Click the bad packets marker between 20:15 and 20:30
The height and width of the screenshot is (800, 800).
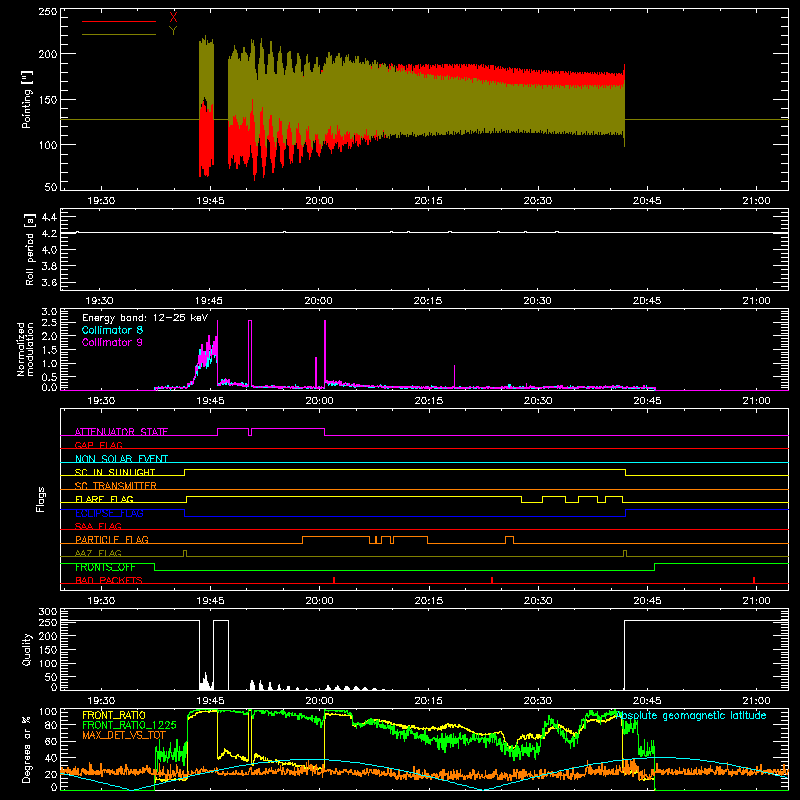[492, 580]
